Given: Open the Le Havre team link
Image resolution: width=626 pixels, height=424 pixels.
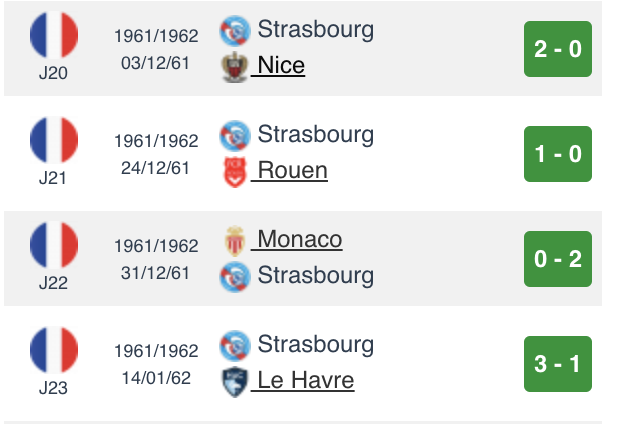Looking at the screenshot, I should [305, 381].
